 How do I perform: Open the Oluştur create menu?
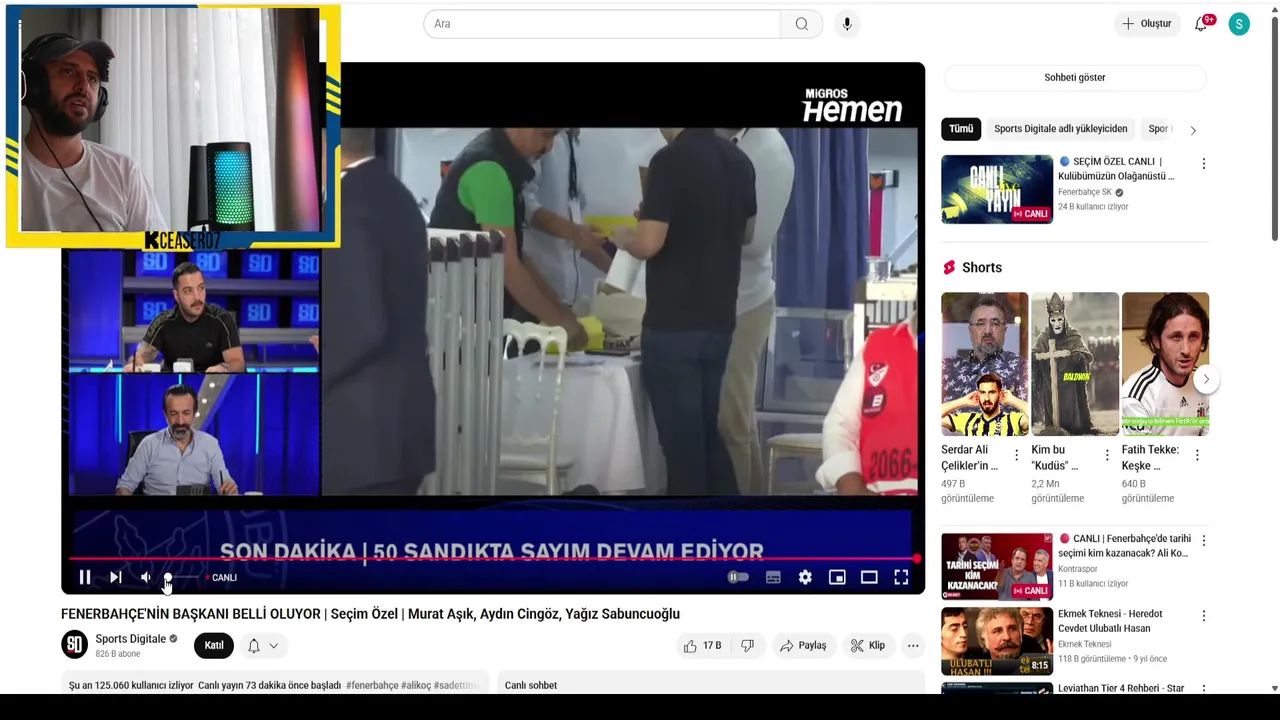(x=1146, y=24)
